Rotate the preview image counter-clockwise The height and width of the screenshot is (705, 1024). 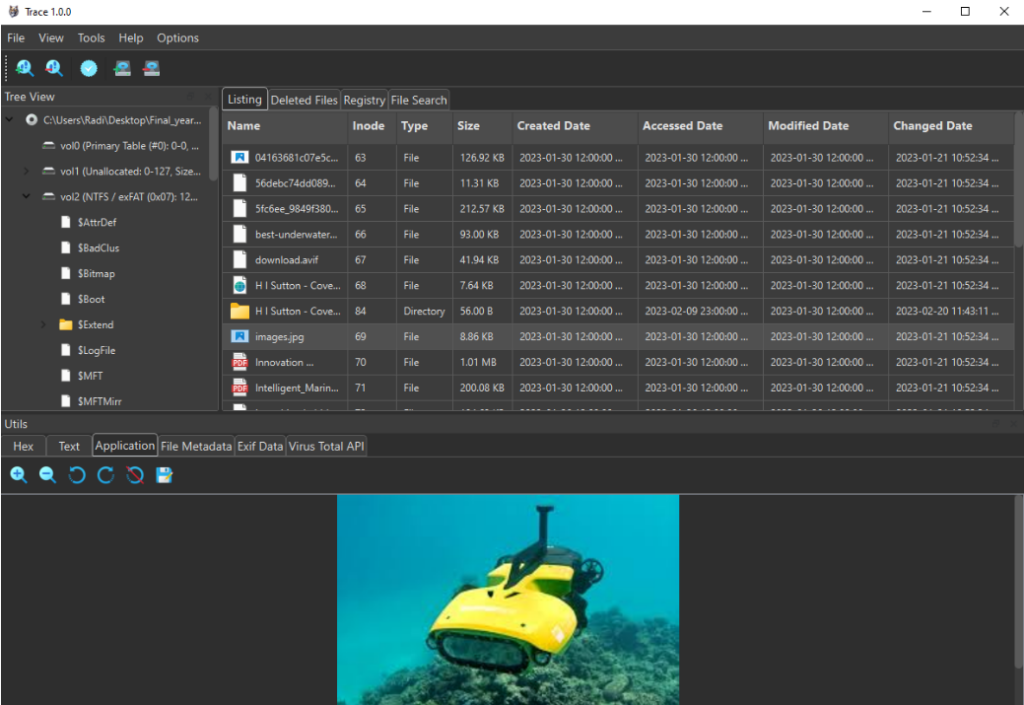76,475
